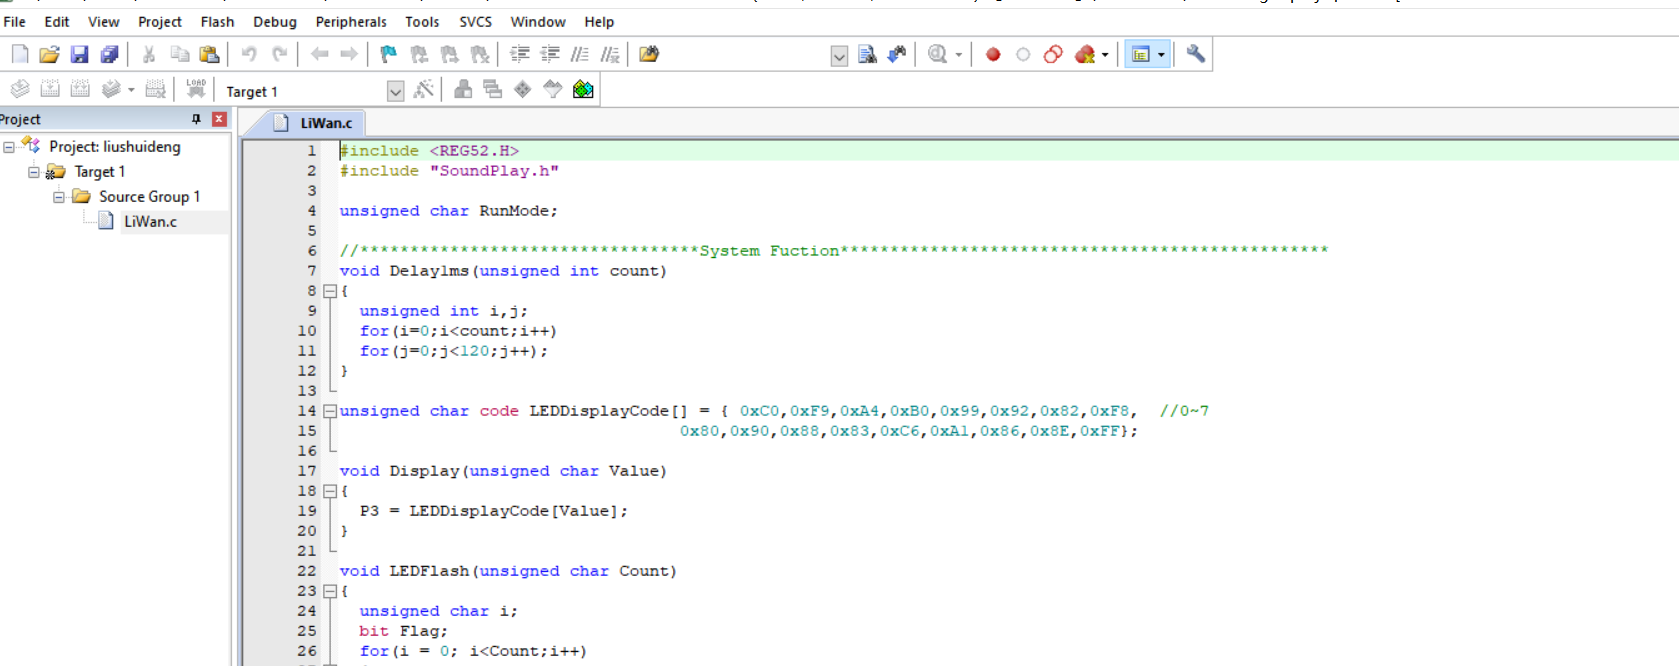Select the LiWan.c editor tab
This screenshot has height=666, width=1679.
coord(312,123)
